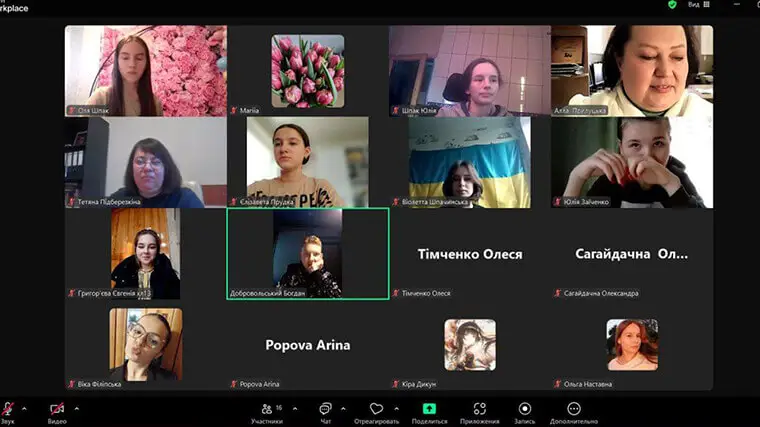This screenshot has width=760, height=427.
Task: Open the Дополнительно more options icon
Action: 573,409
